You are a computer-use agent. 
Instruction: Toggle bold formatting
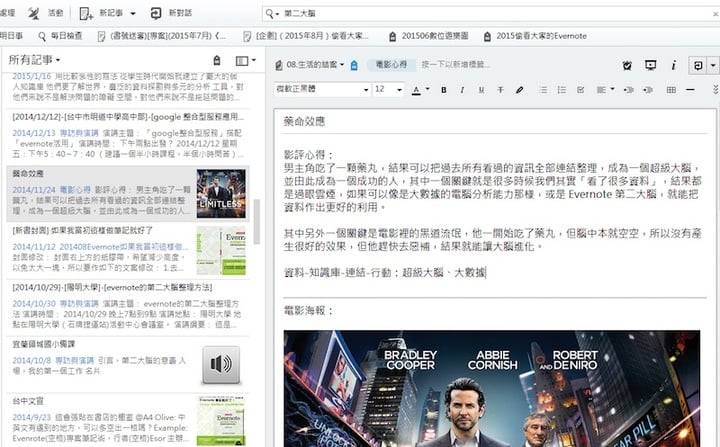[x=444, y=90]
